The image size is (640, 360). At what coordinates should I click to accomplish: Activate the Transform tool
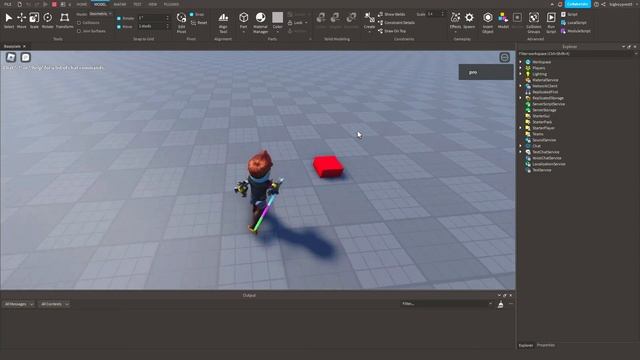[64, 20]
